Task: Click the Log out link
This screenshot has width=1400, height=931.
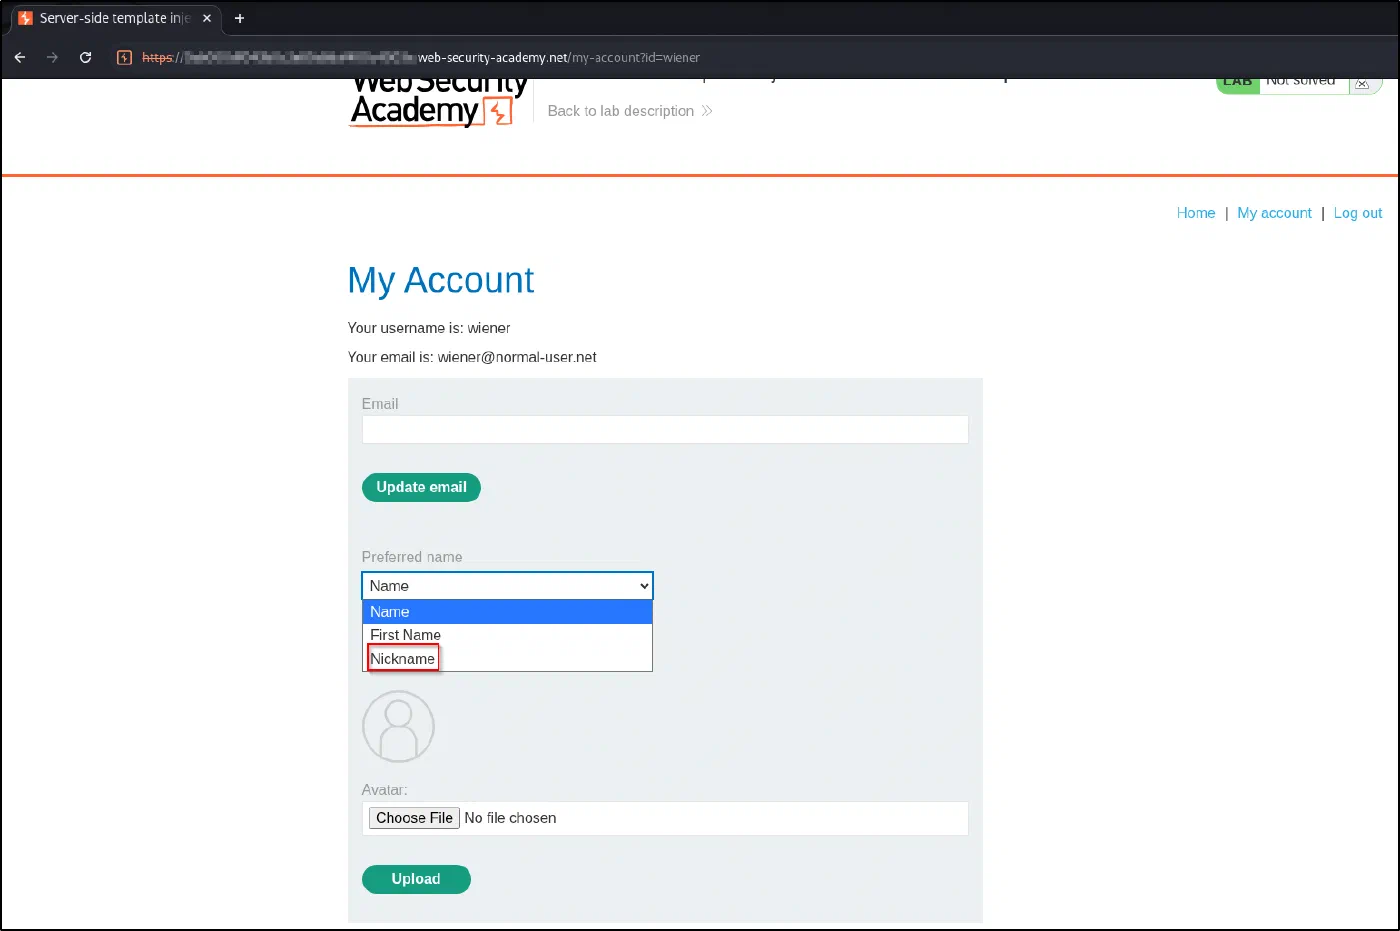Action: click(1358, 213)
